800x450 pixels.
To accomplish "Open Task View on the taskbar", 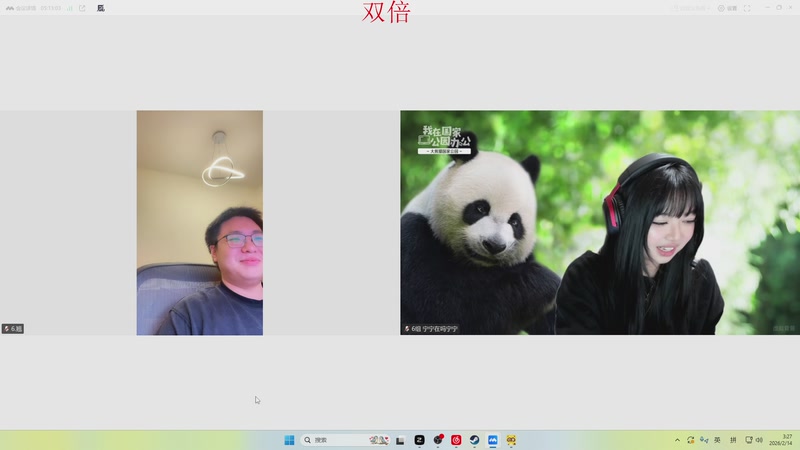I will pos(401,440).
